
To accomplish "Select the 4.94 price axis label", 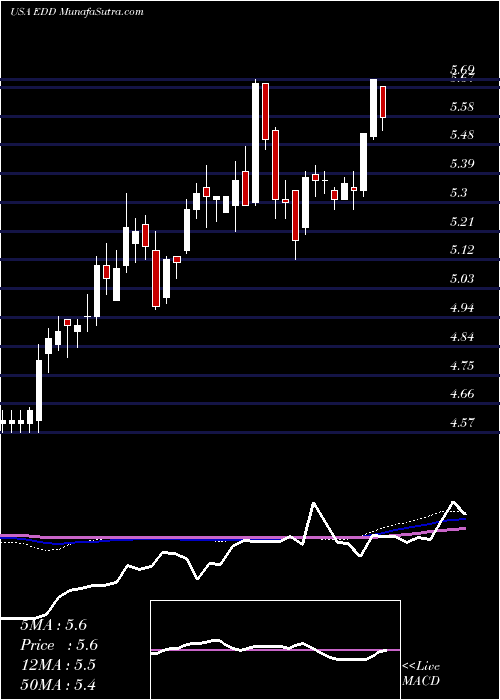I will point(462,308).
